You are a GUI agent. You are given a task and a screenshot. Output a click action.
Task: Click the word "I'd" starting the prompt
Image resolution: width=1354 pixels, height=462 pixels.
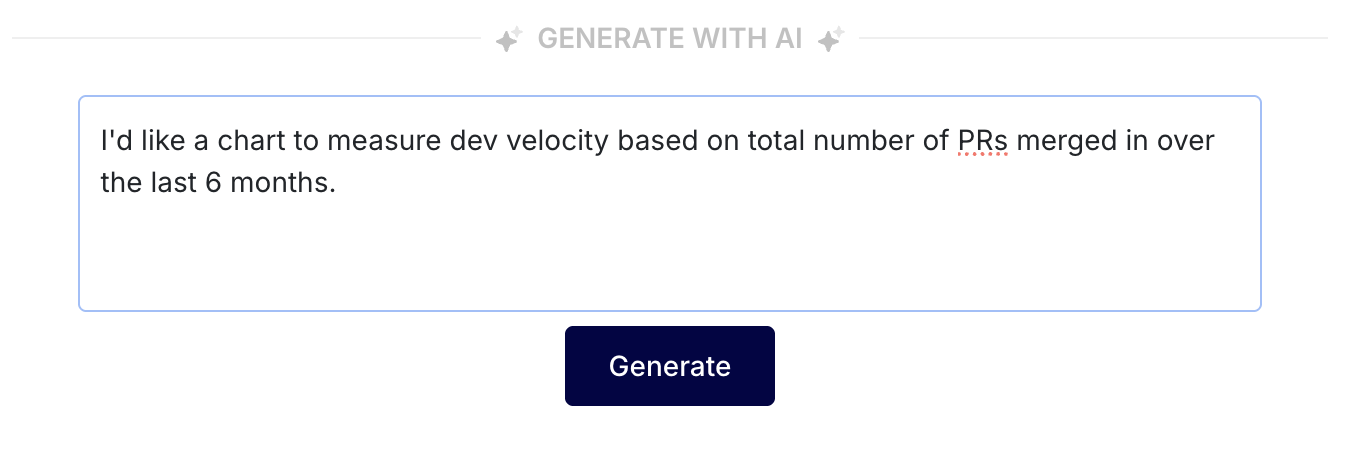point(116,141)
